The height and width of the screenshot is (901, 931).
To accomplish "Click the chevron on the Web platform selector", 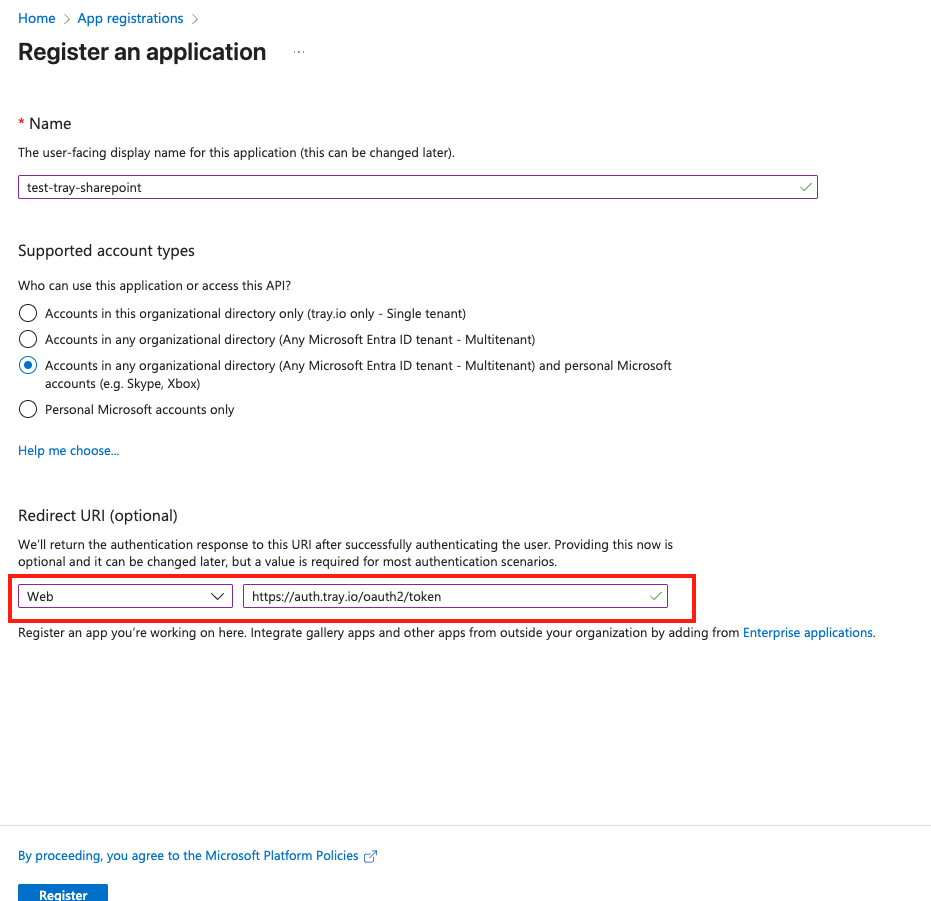I will click(218, 595).
